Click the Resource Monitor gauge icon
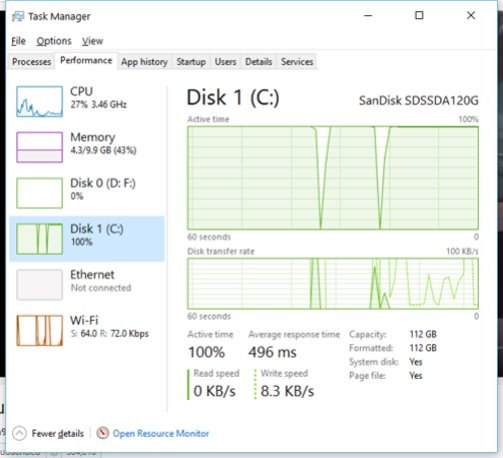The image size is (503, 458). pos(103,433)
